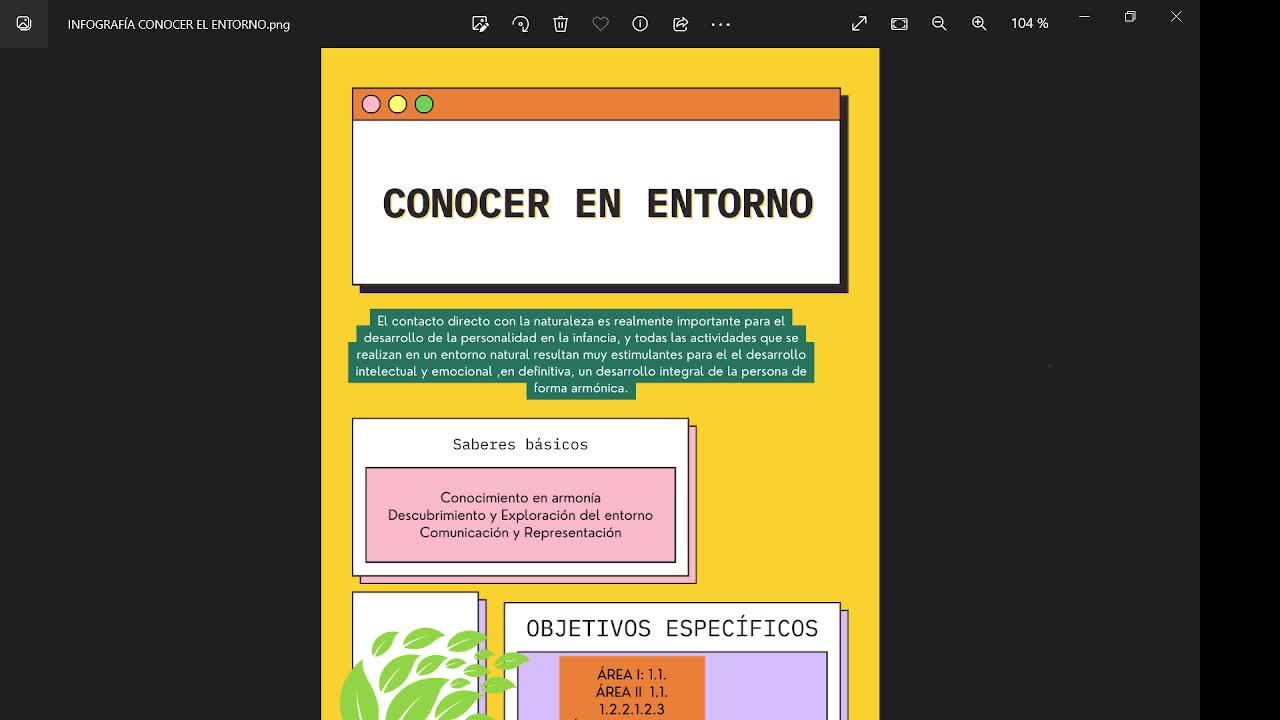Zoom out with the minus magnifier icon
This screenshot has width=1280, height=720.
(939, 24)
